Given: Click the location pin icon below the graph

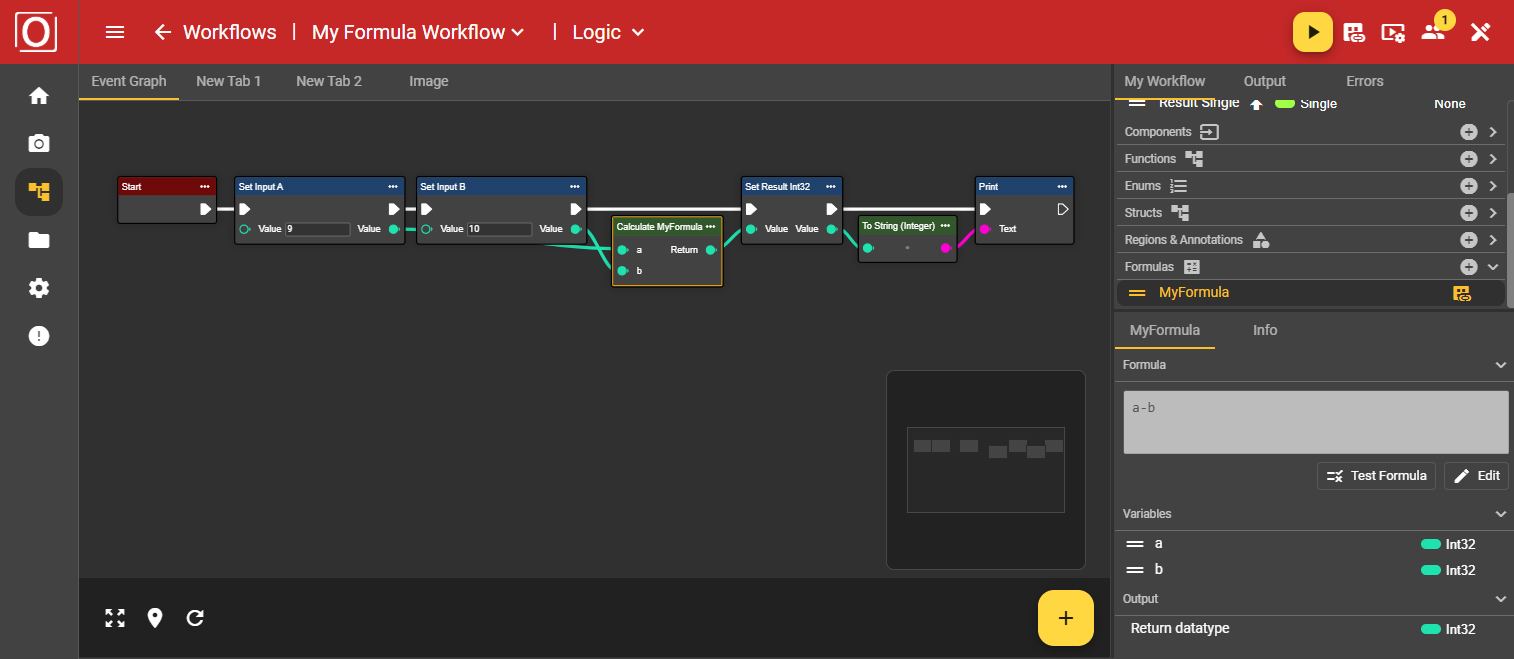Looking at the screenshot, I should click(155, 618).
